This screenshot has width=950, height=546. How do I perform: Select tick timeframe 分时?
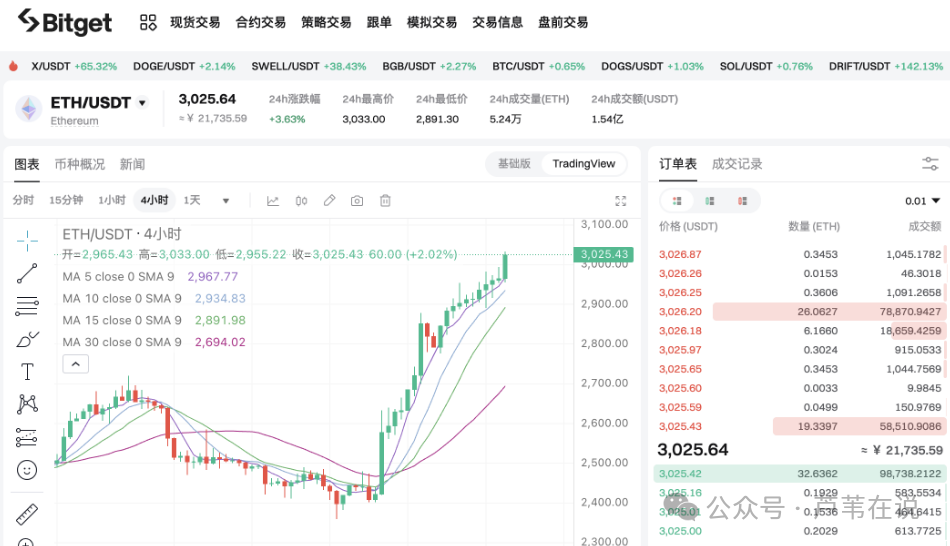[x=23, y=200]
